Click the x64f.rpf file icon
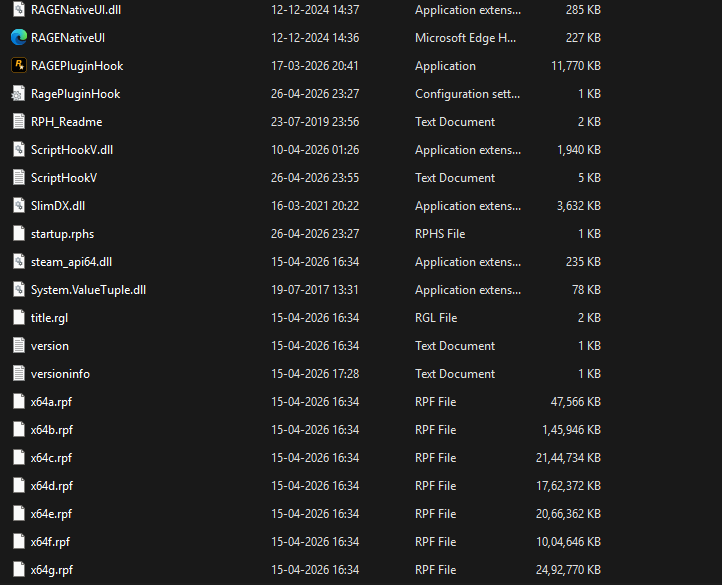Image resolution: width=722 pixels, height=585 pixels. point(19,542)
